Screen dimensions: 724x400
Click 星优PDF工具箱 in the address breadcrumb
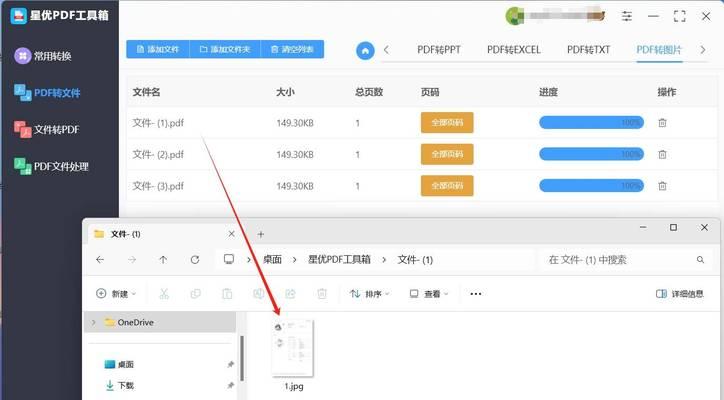339,260
